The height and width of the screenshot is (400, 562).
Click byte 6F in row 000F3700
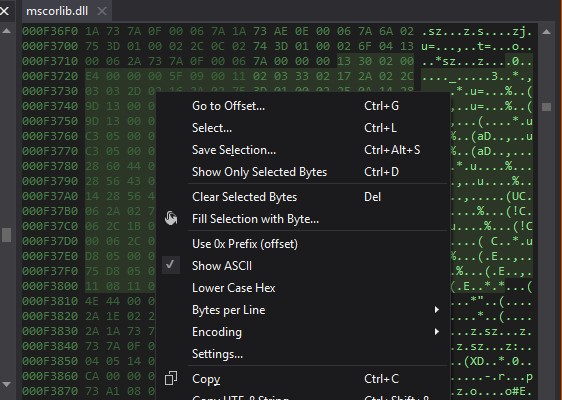365,46
